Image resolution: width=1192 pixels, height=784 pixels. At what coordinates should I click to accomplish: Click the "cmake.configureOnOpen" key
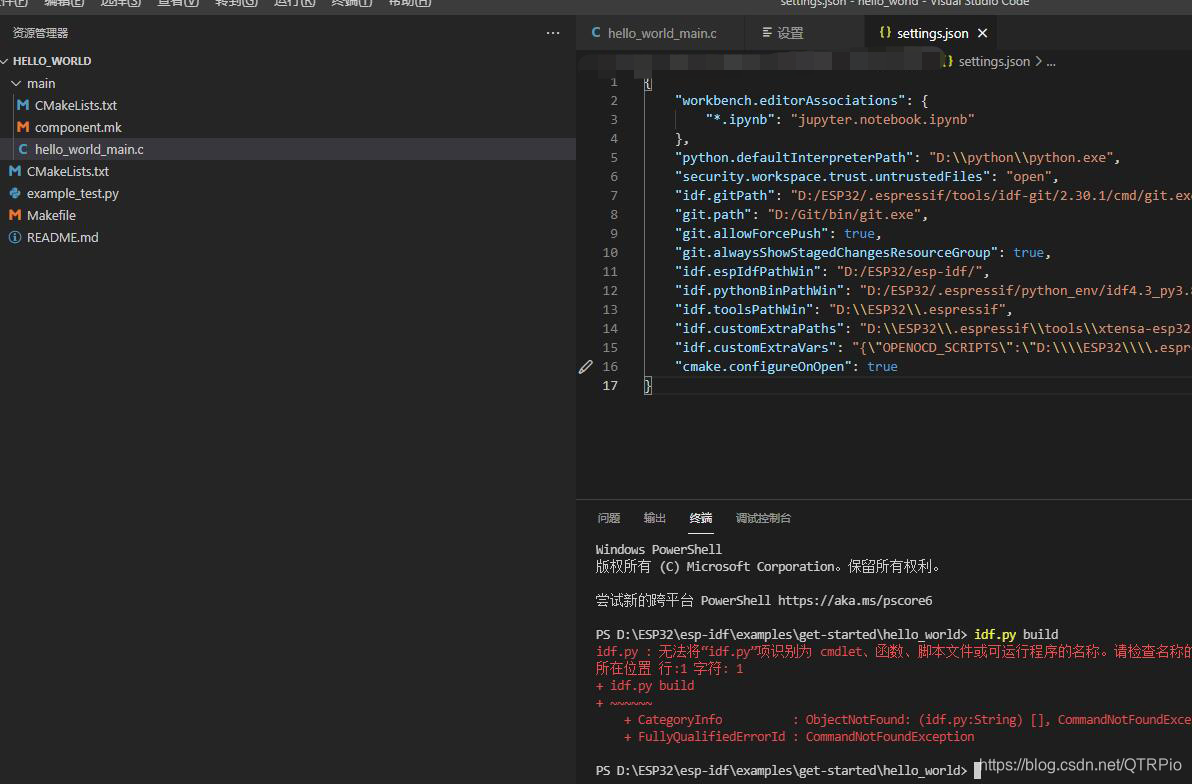[763, 367]
